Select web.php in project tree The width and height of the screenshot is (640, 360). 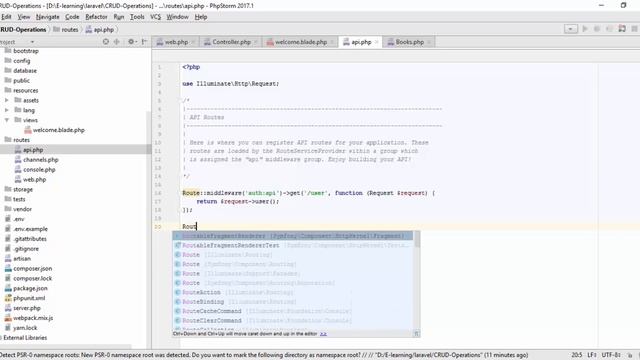(x=34, y=180)
